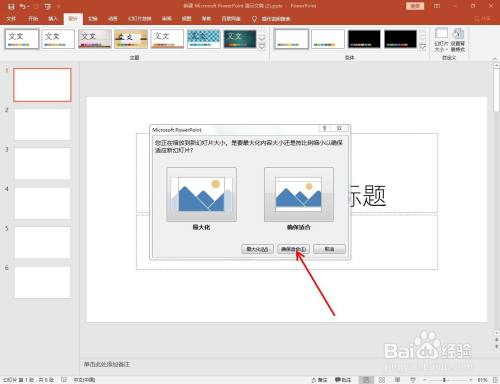Select slide 5 thumbnail in the panel
The width and height of the screenshot is (500, 384).
[x=42, y=243]
